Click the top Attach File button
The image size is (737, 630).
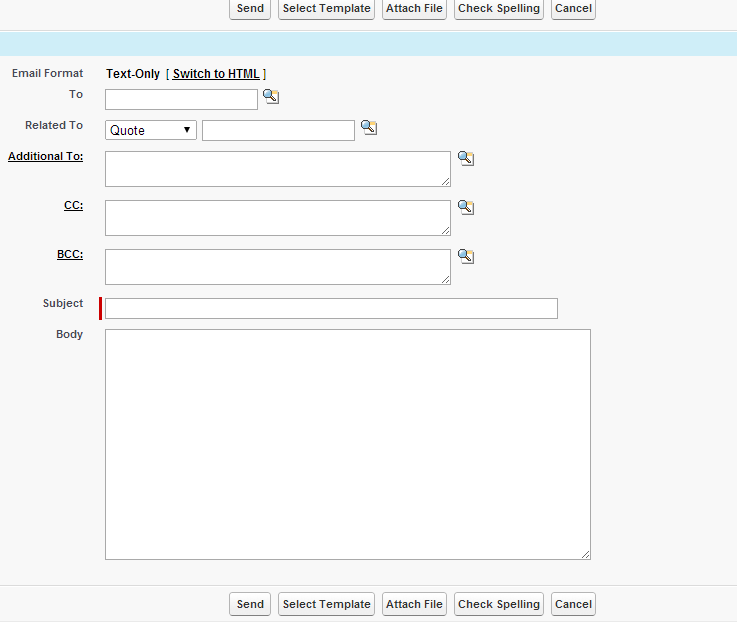pyautogui.click(x=414, y=8)
